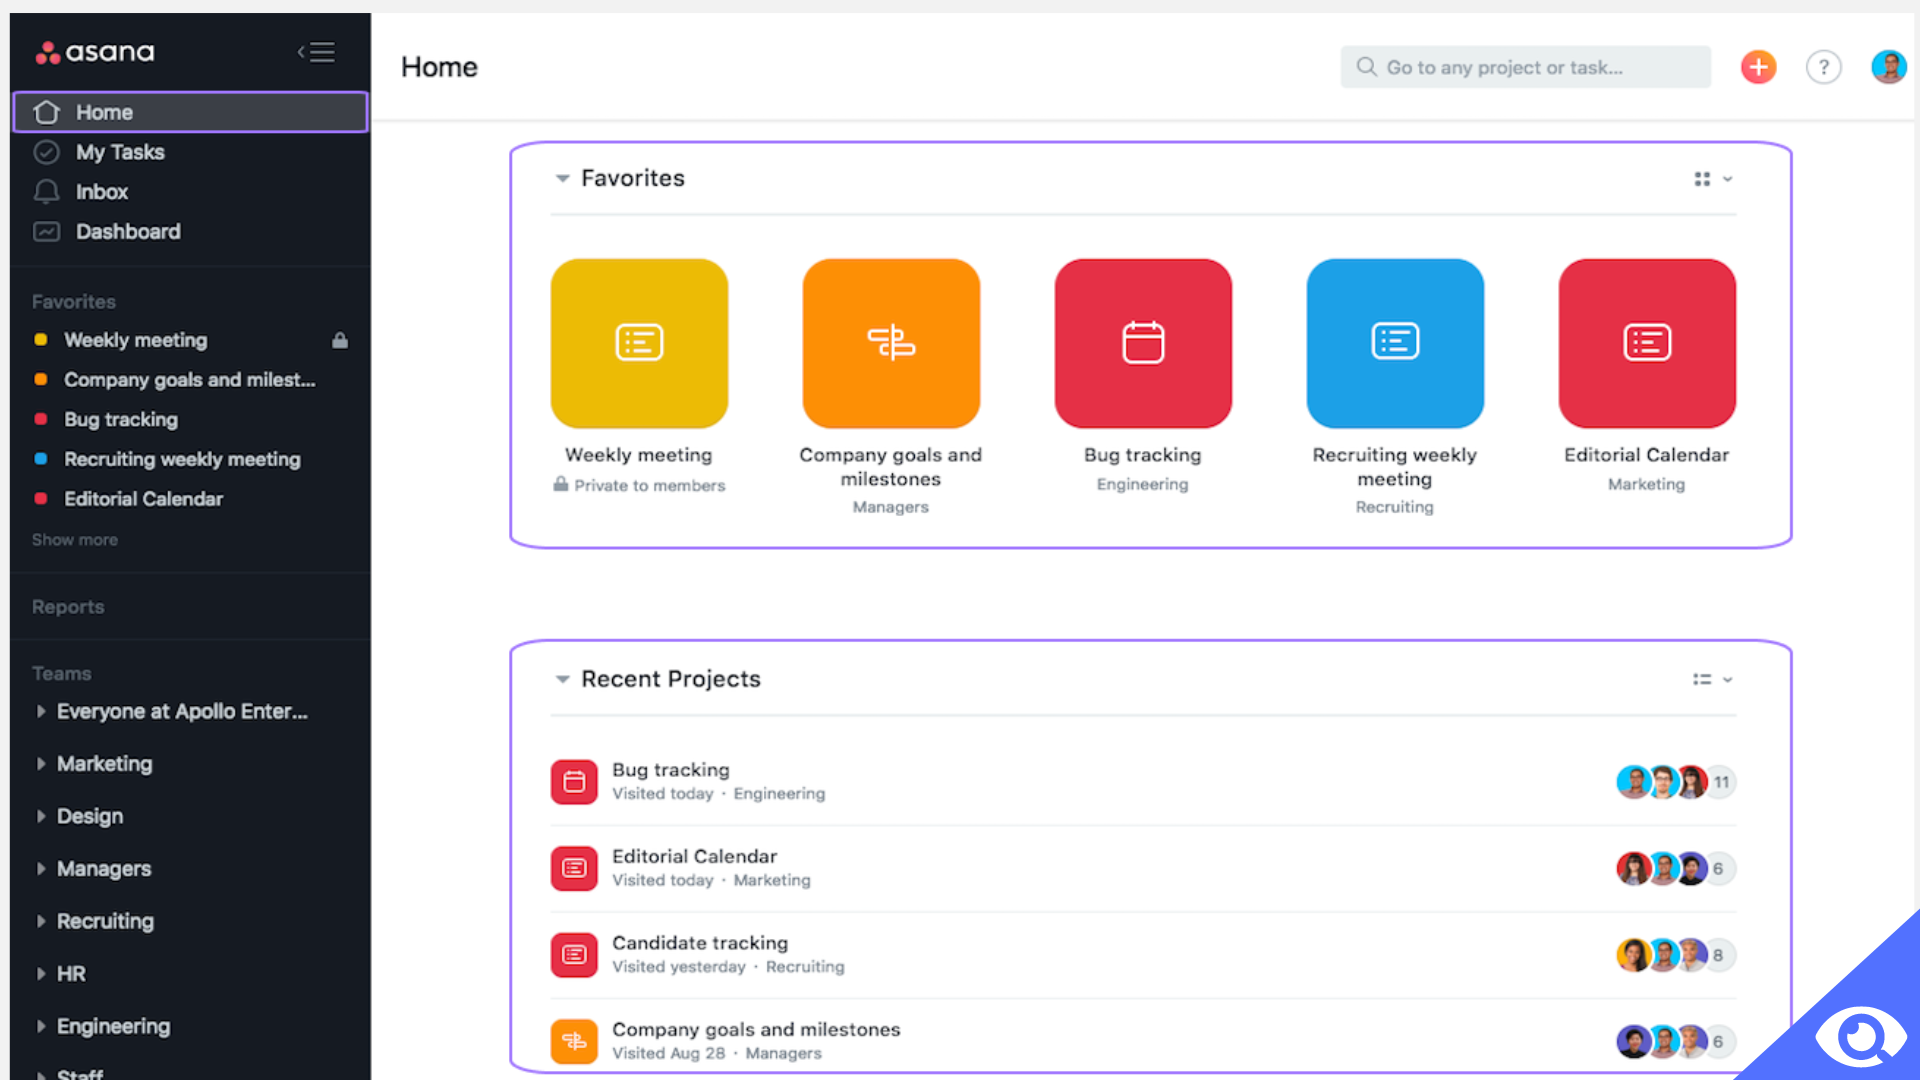Open the red Bug tracking tile

coord(1143,343)
